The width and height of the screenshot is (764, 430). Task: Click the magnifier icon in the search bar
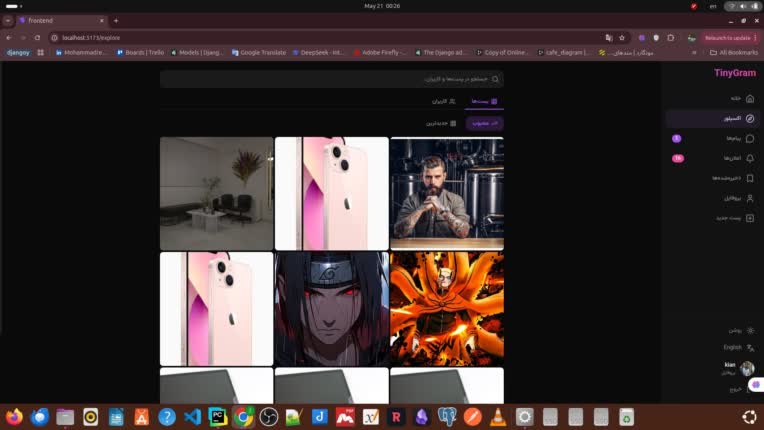coord(496,79)
